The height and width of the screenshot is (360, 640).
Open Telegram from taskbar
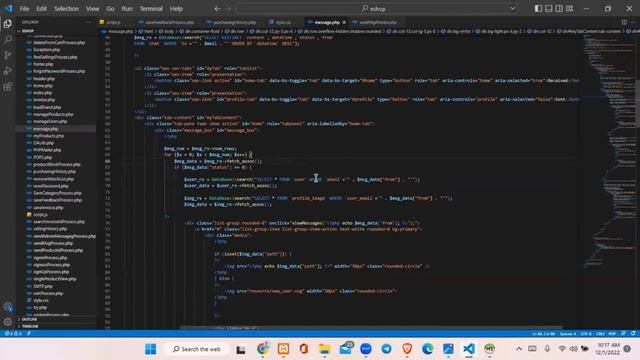click(x=386, y=349)
